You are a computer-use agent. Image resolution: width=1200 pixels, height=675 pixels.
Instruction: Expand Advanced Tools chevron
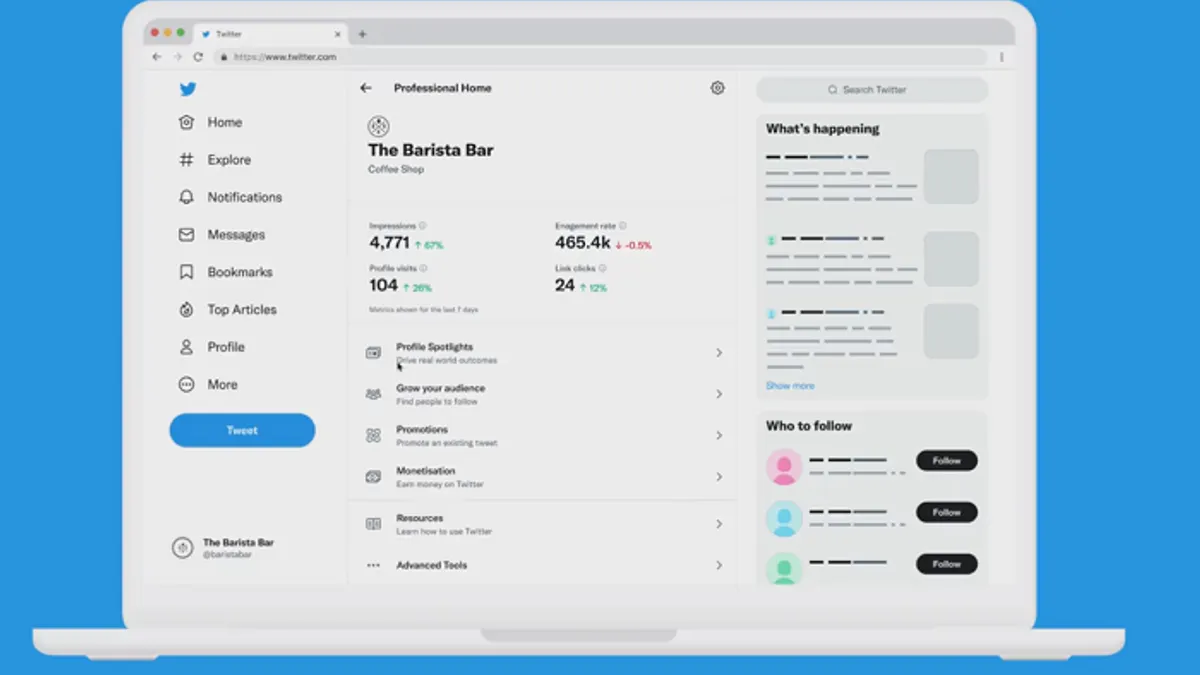[x=719, y=565]
